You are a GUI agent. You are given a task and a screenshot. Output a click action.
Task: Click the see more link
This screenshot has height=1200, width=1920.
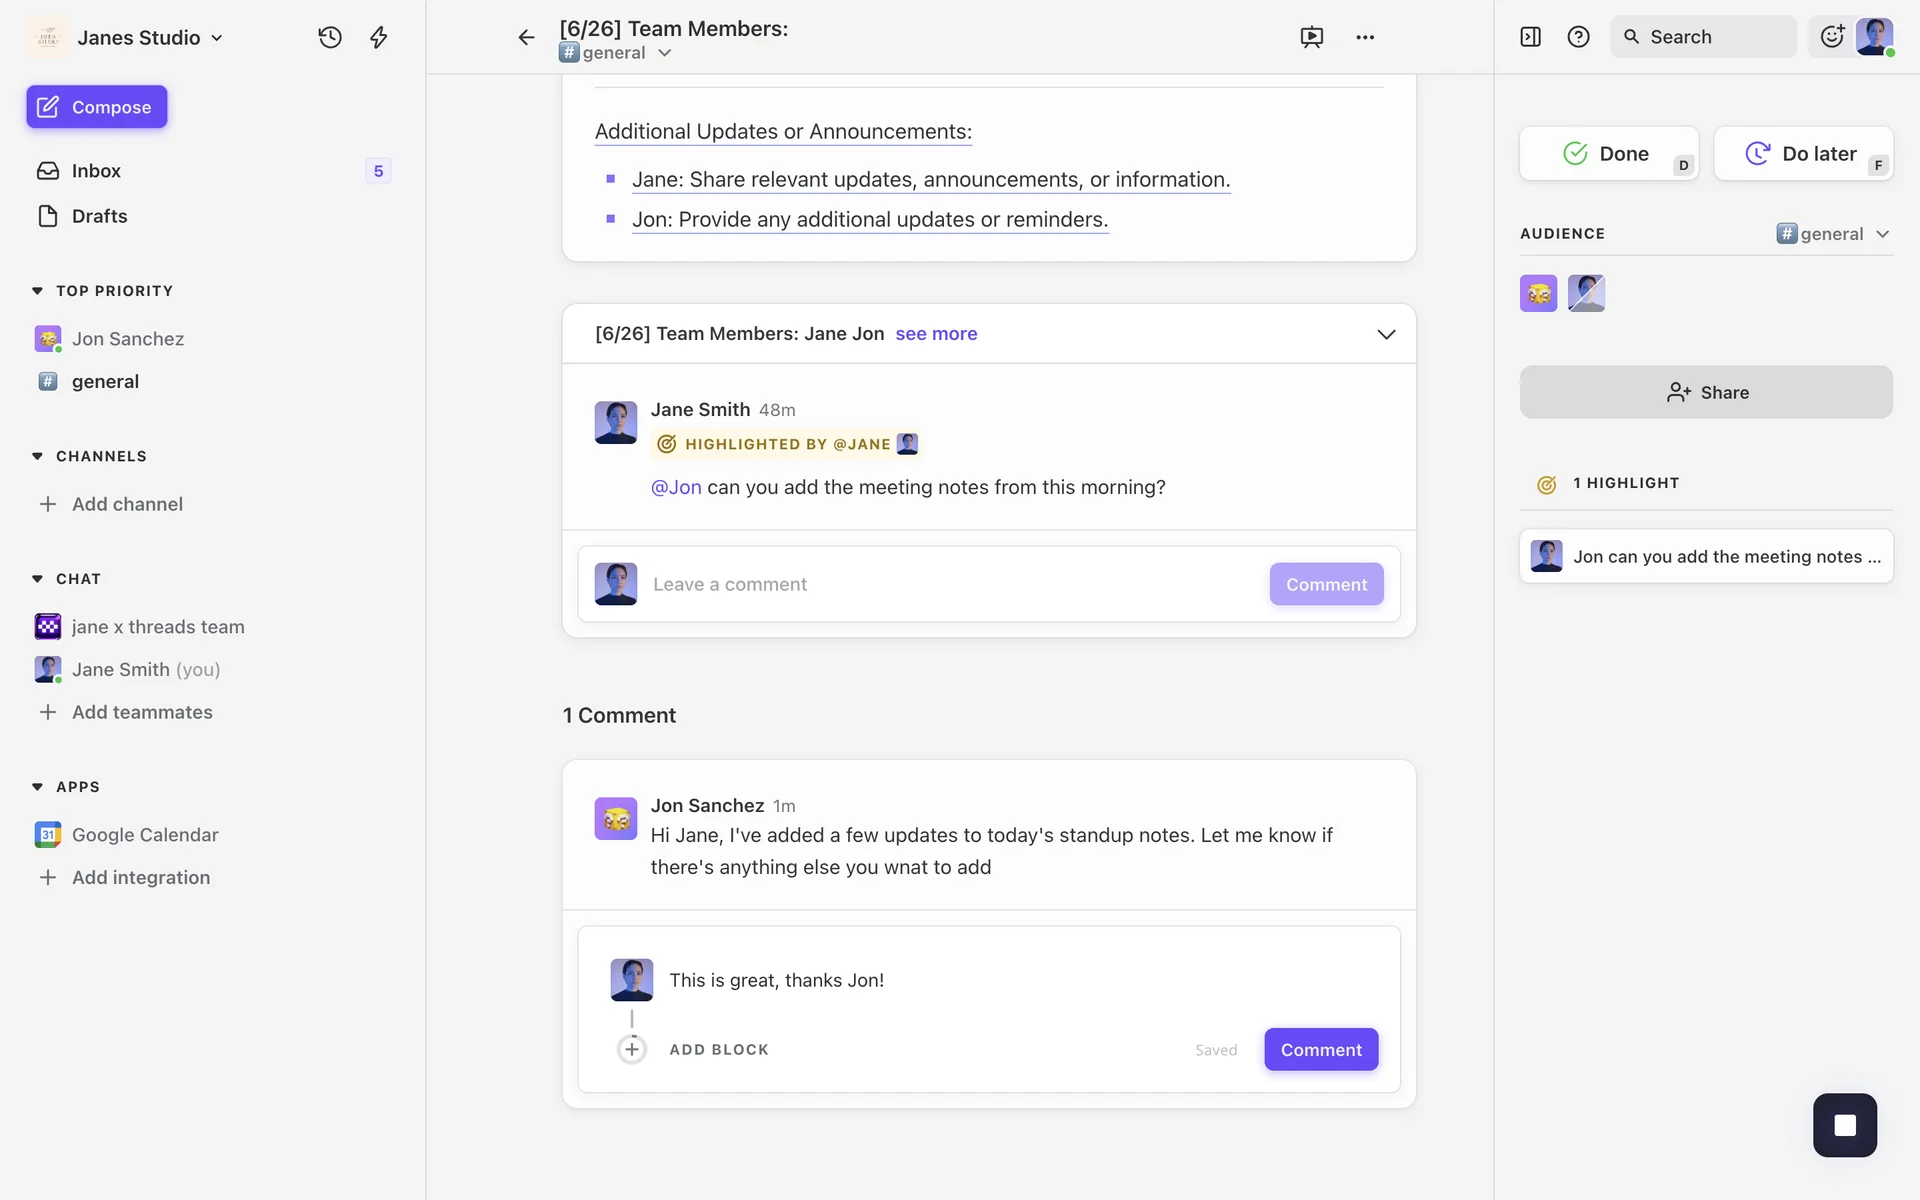[x=936, y=334]
